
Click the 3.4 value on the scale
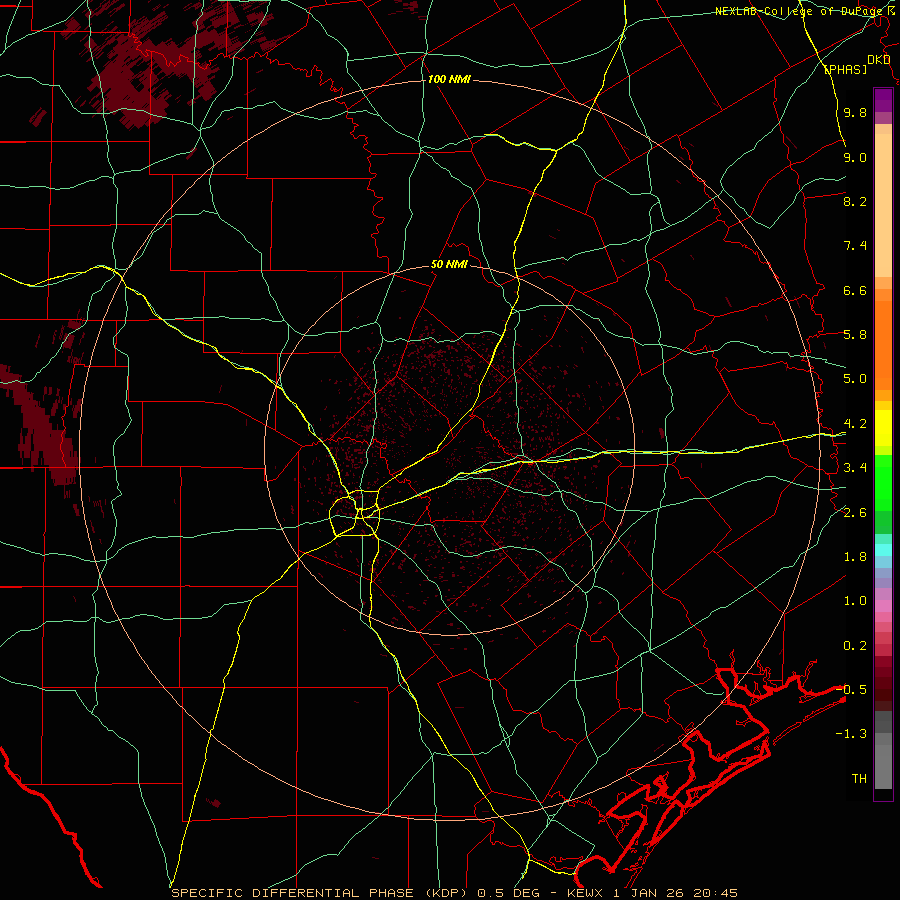[x=855, y=468]
